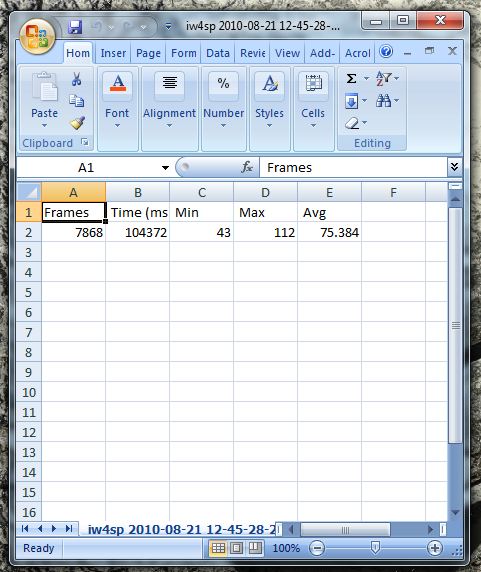Screen dimensions: 481x572
Task: Restore down the workbook window
Action: click(x=430, y=51)
